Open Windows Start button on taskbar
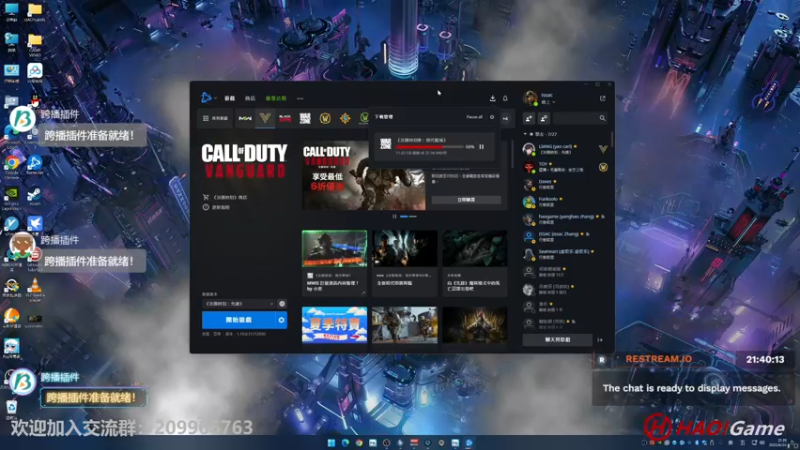This screenshot has width=800, height=450. [332, 443]
